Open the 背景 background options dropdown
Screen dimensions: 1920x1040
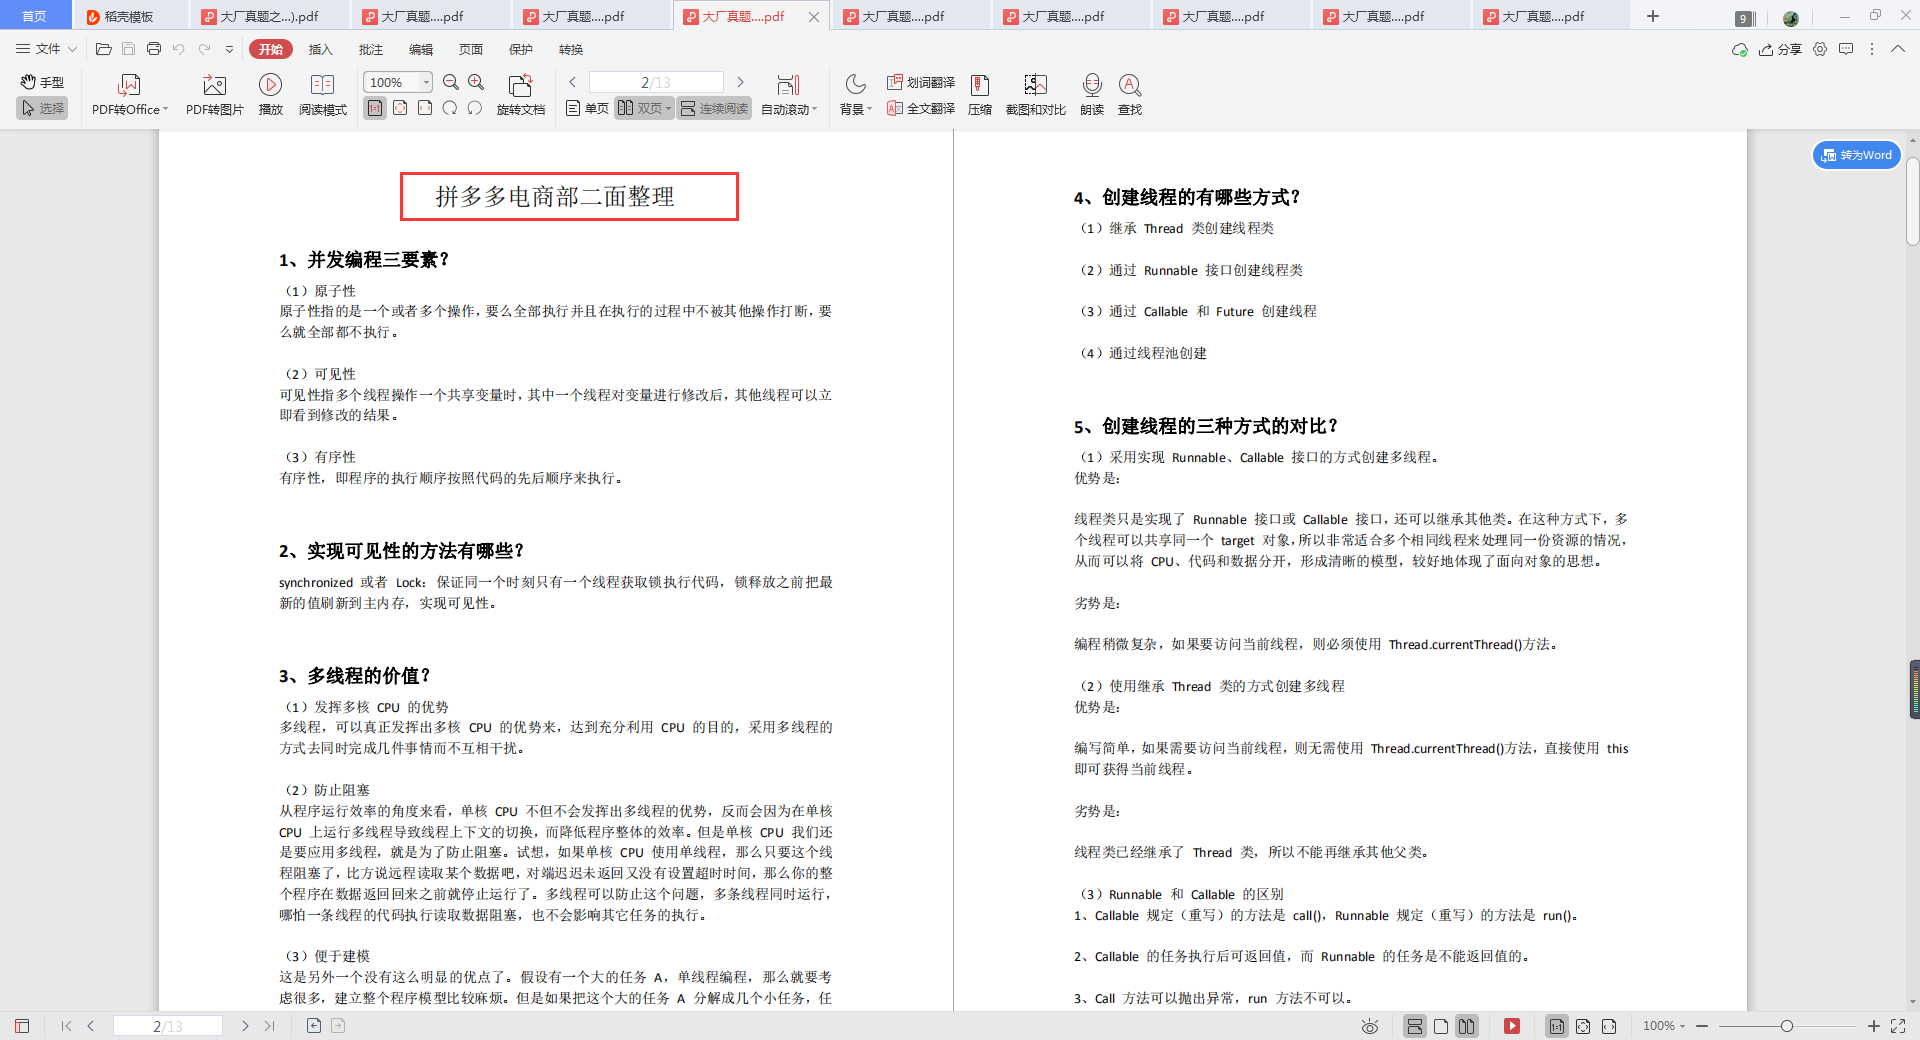pyautogui.click(x=855, y=108)
